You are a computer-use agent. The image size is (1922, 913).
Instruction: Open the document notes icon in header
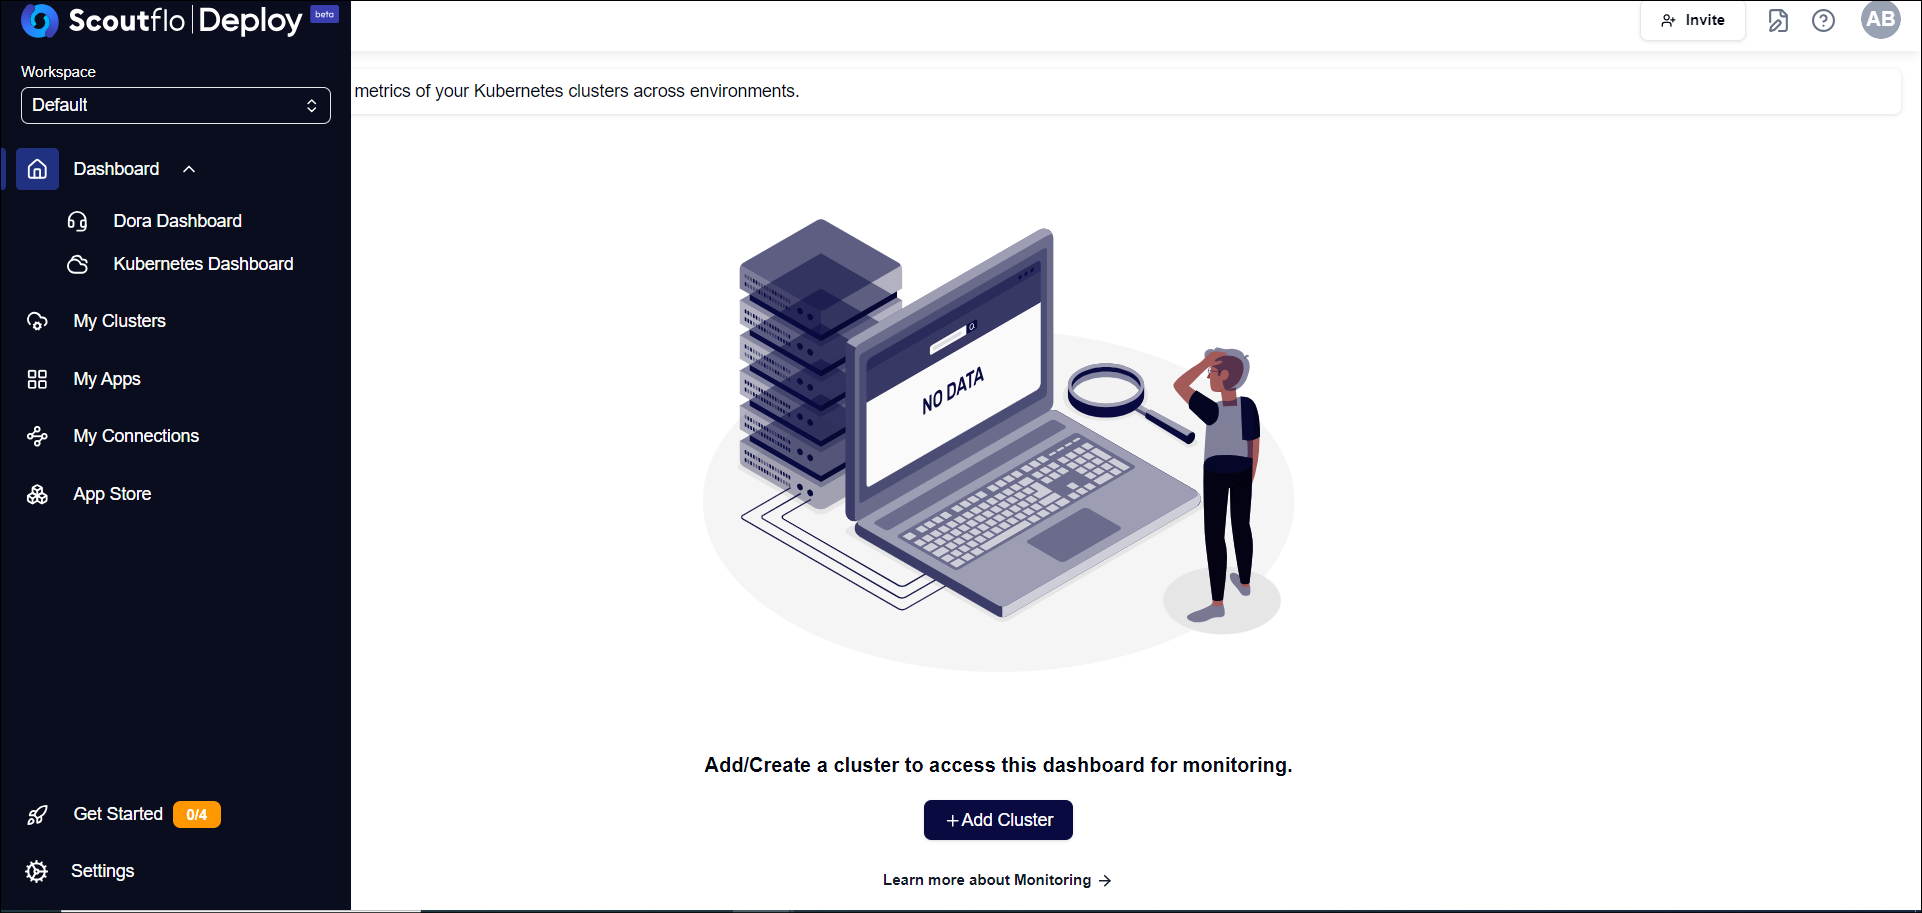(1778, 20)
